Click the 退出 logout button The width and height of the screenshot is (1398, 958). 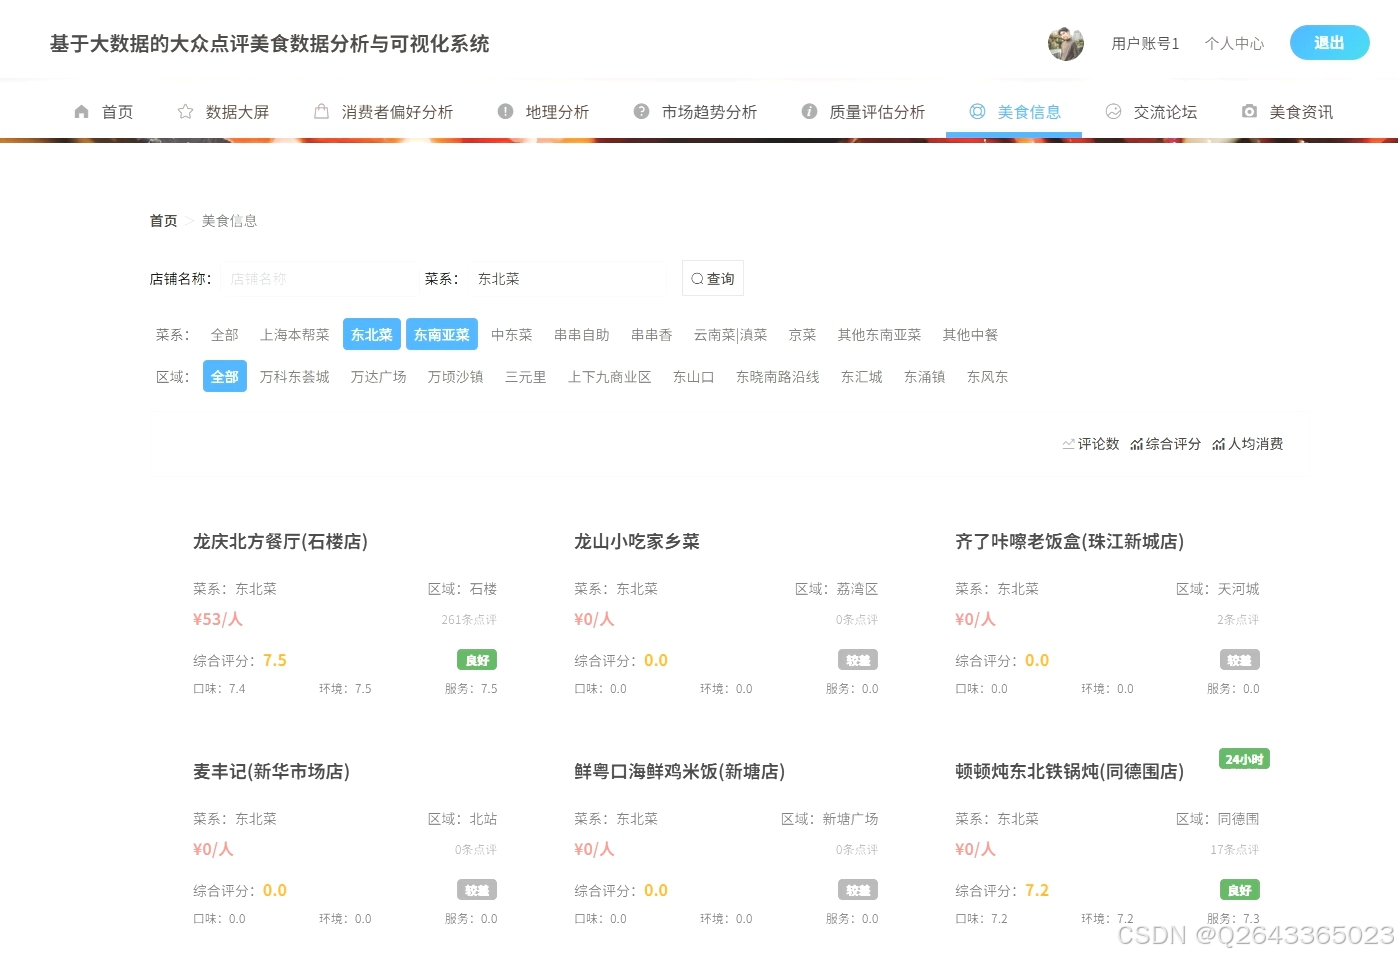pos(1329,43)
